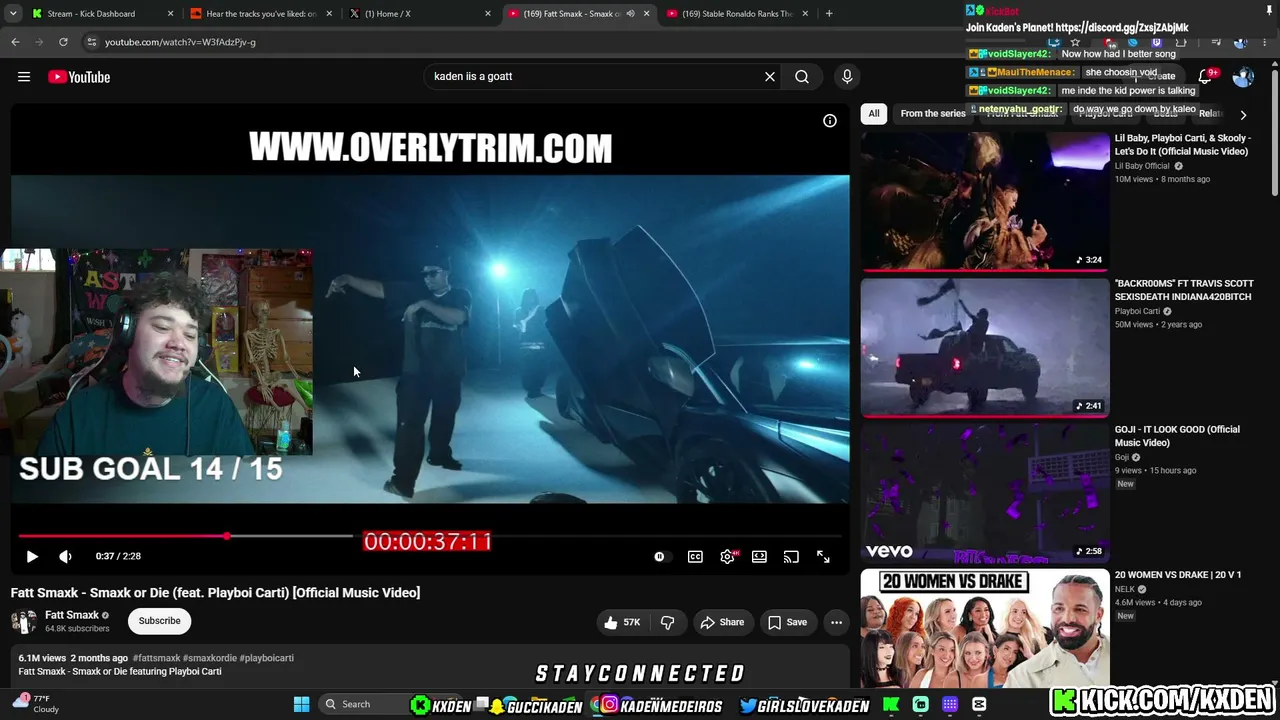Image resolution: width=1280 pixels, height=720 pixels.
Task: Show more filter chips with arrow
Action: pos(1243,115)
